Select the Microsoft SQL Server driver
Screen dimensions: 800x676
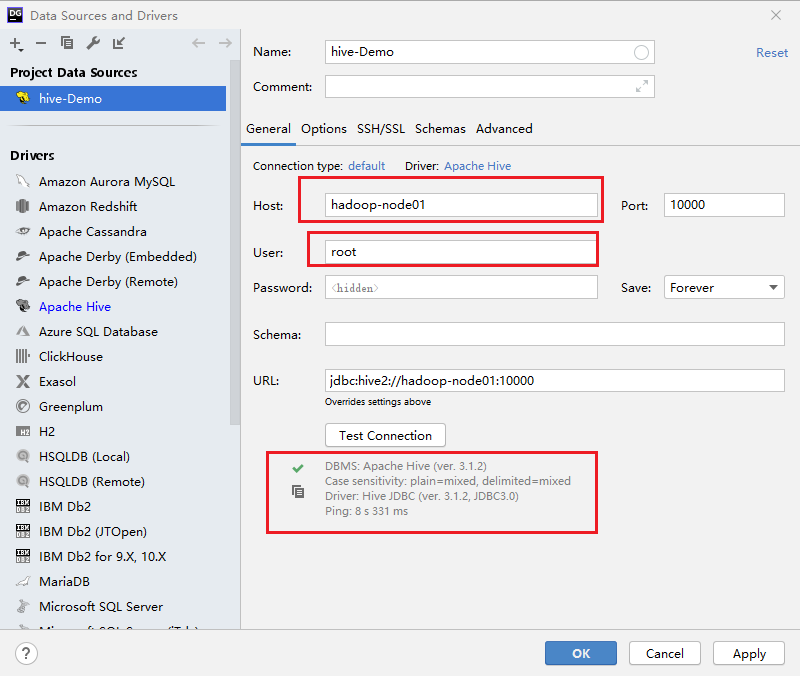coord(101,607)
